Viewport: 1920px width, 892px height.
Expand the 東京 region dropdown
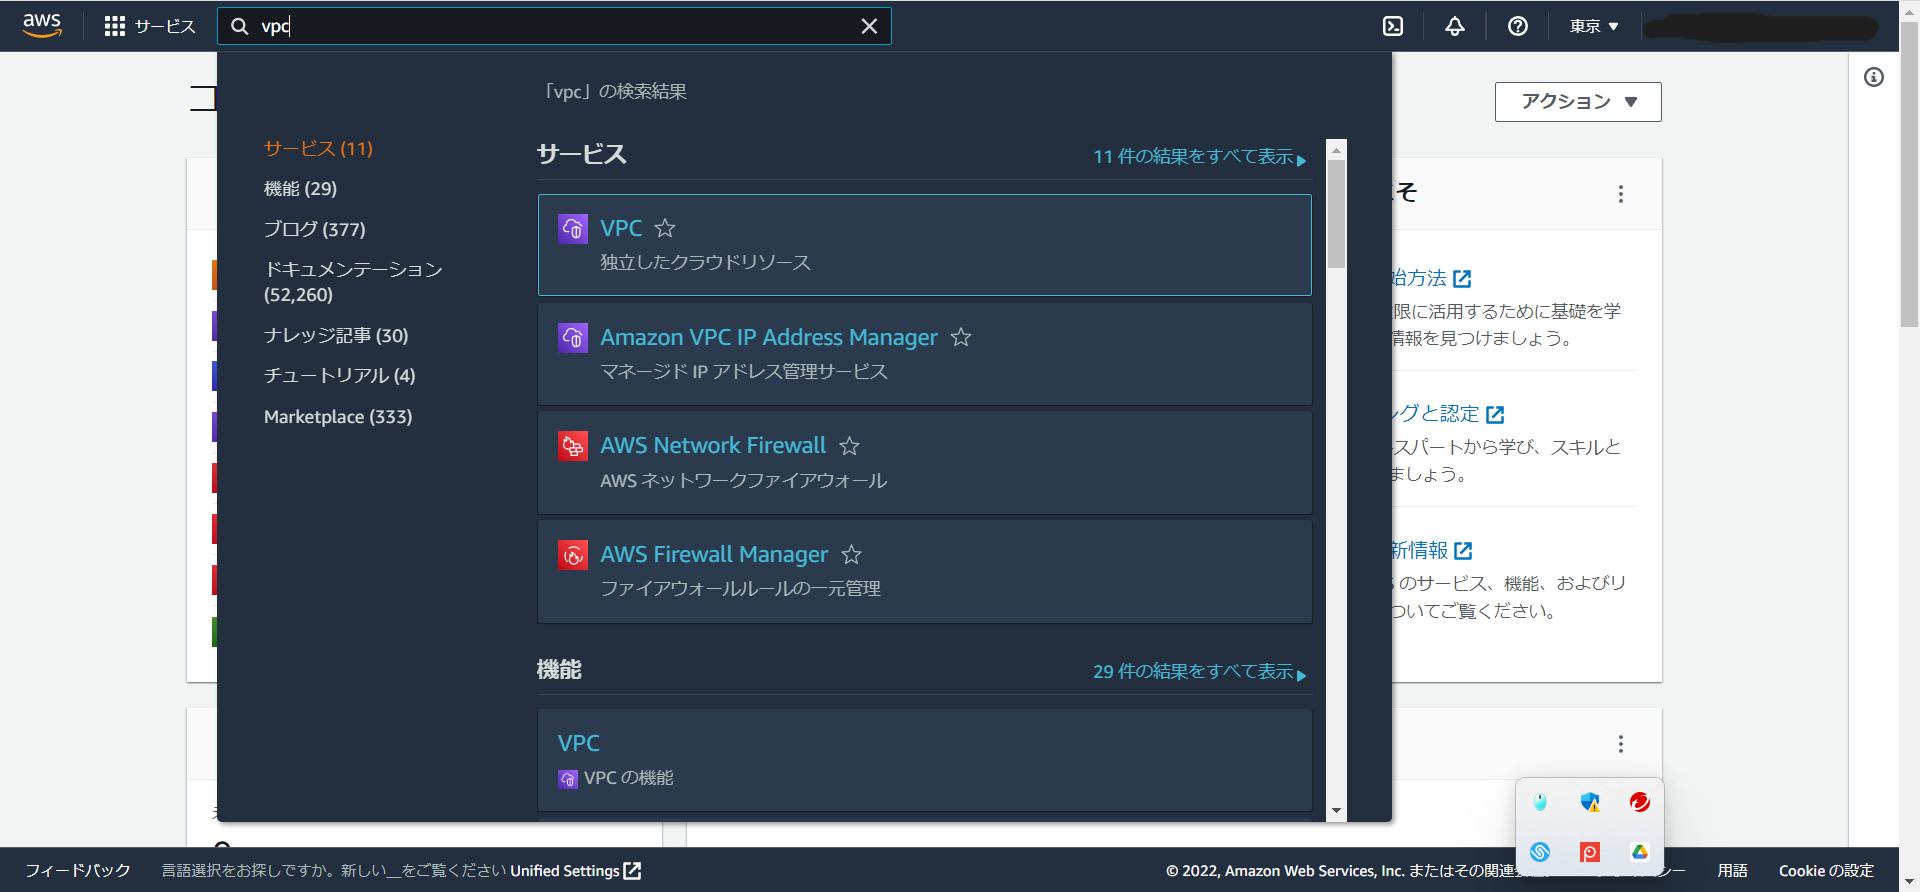pos(1594,26)
